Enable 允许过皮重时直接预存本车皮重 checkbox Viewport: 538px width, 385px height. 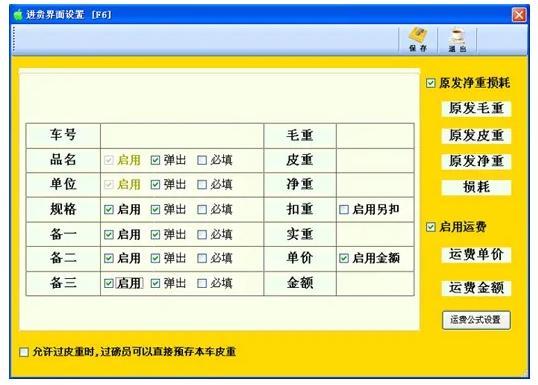(x=24, y=352)
